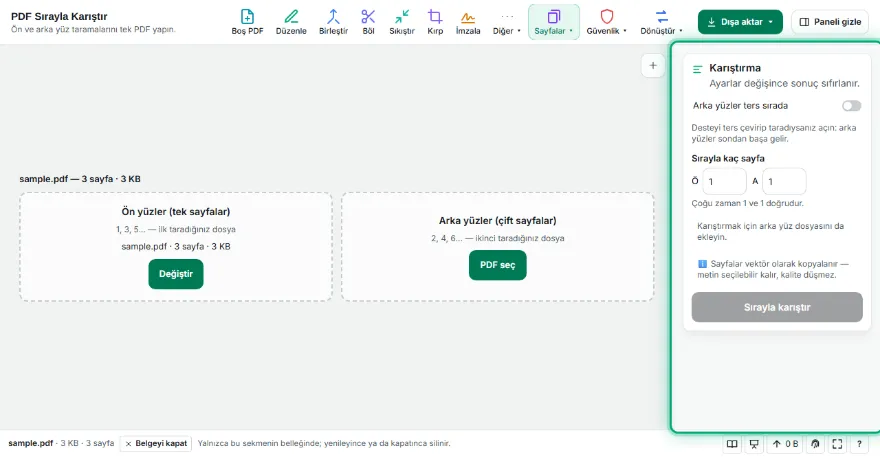Click the 'Karıştırmak için arka yüz dosyasını' message
880x457 pixels.
[x=771, y=231]
